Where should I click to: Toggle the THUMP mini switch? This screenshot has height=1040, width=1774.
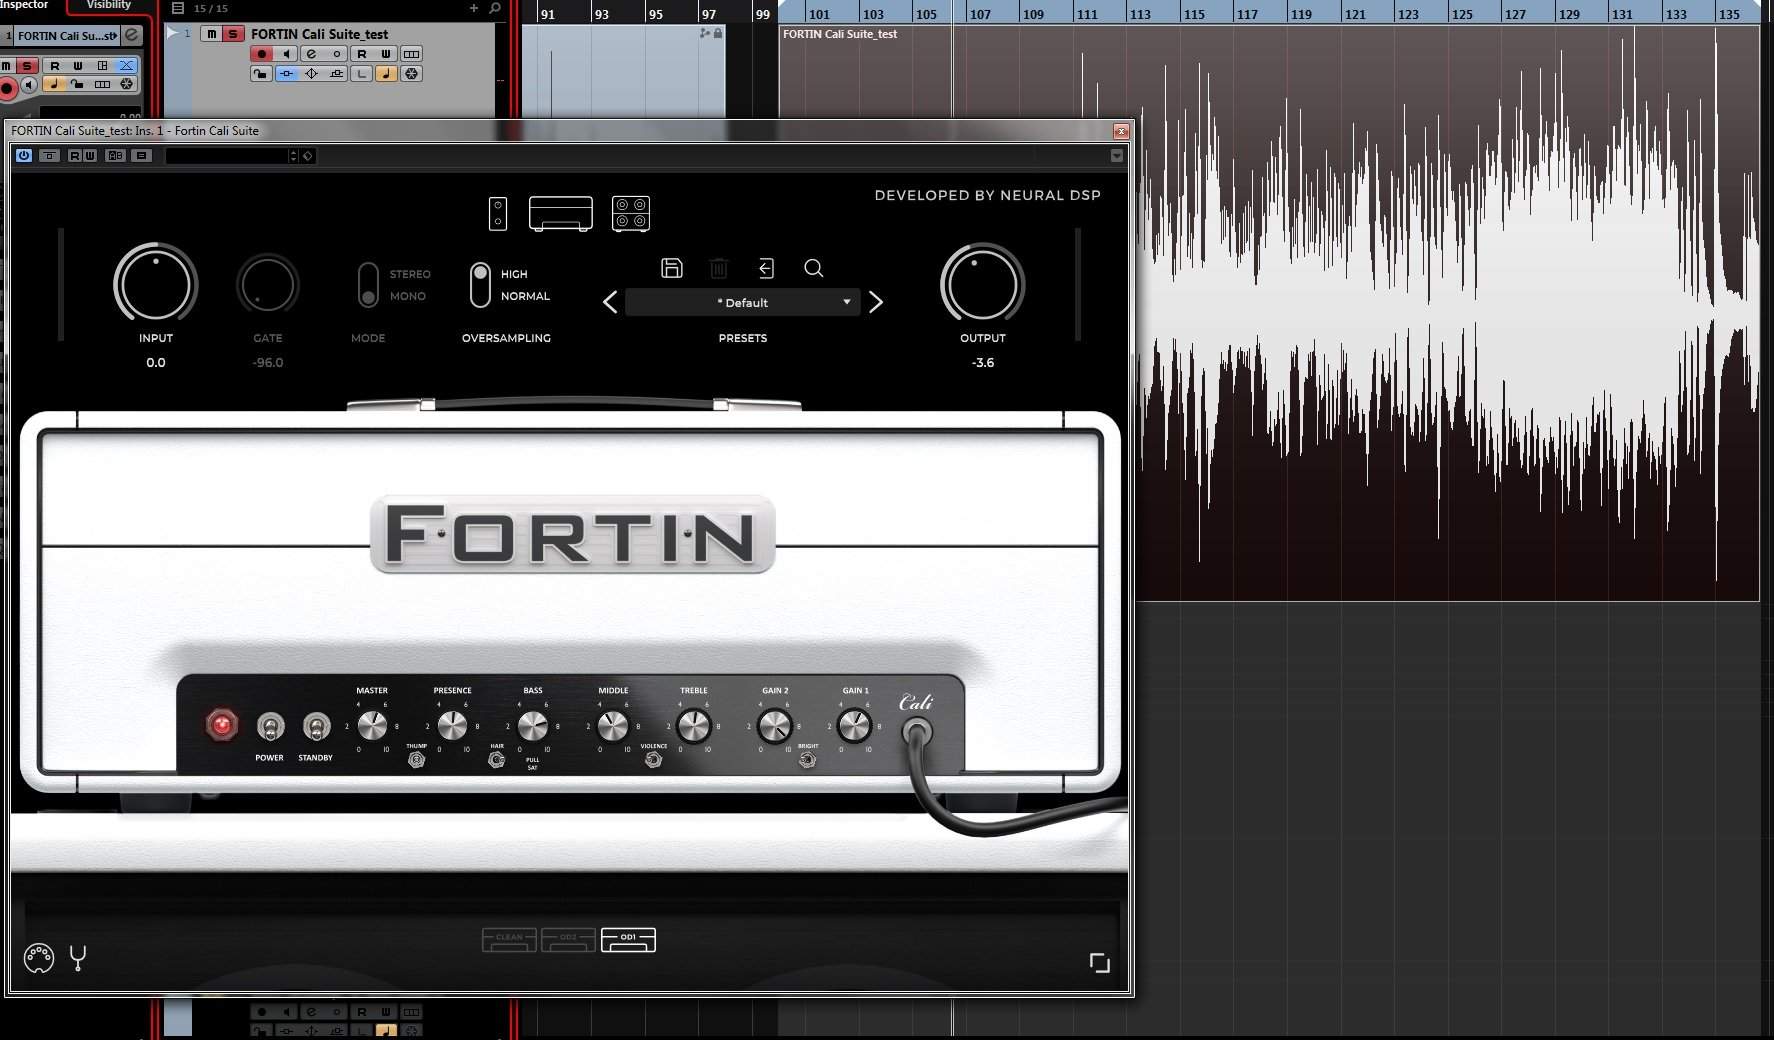coord(417,760)
